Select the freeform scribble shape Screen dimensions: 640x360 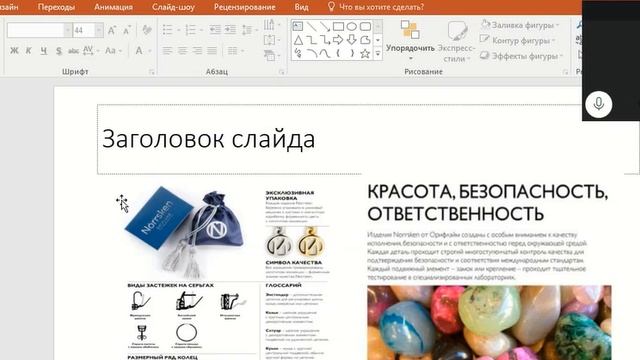[x=298, y=53]
